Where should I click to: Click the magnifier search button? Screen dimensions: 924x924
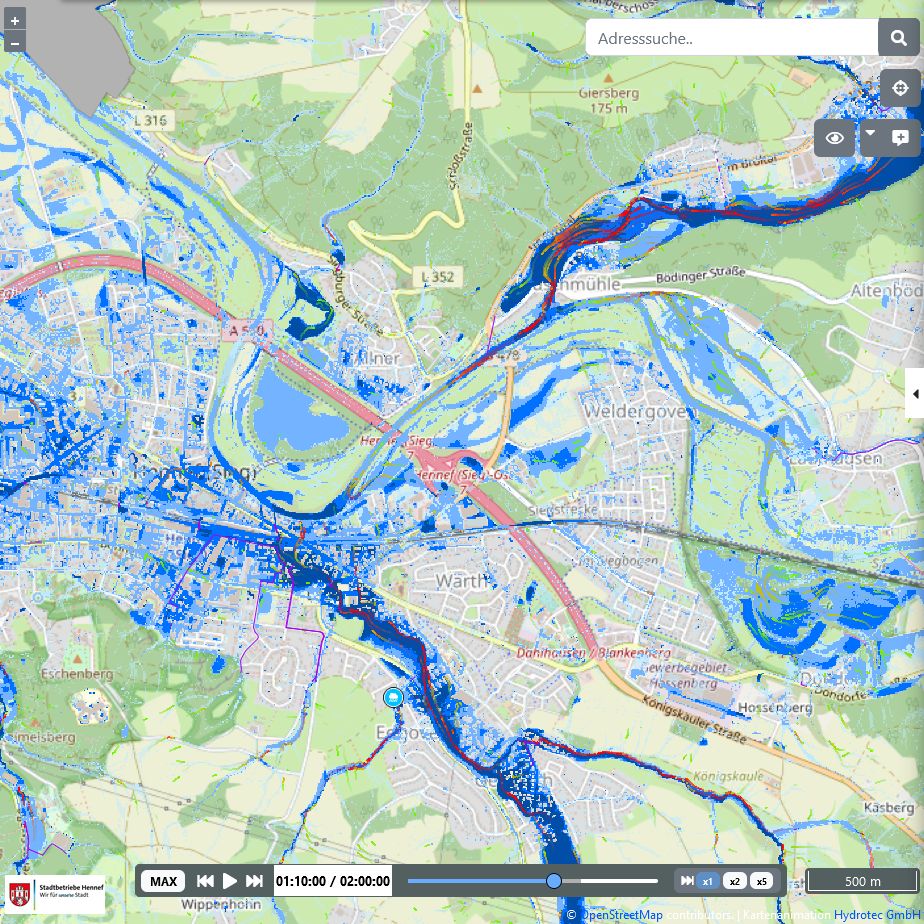pos(898,39)
